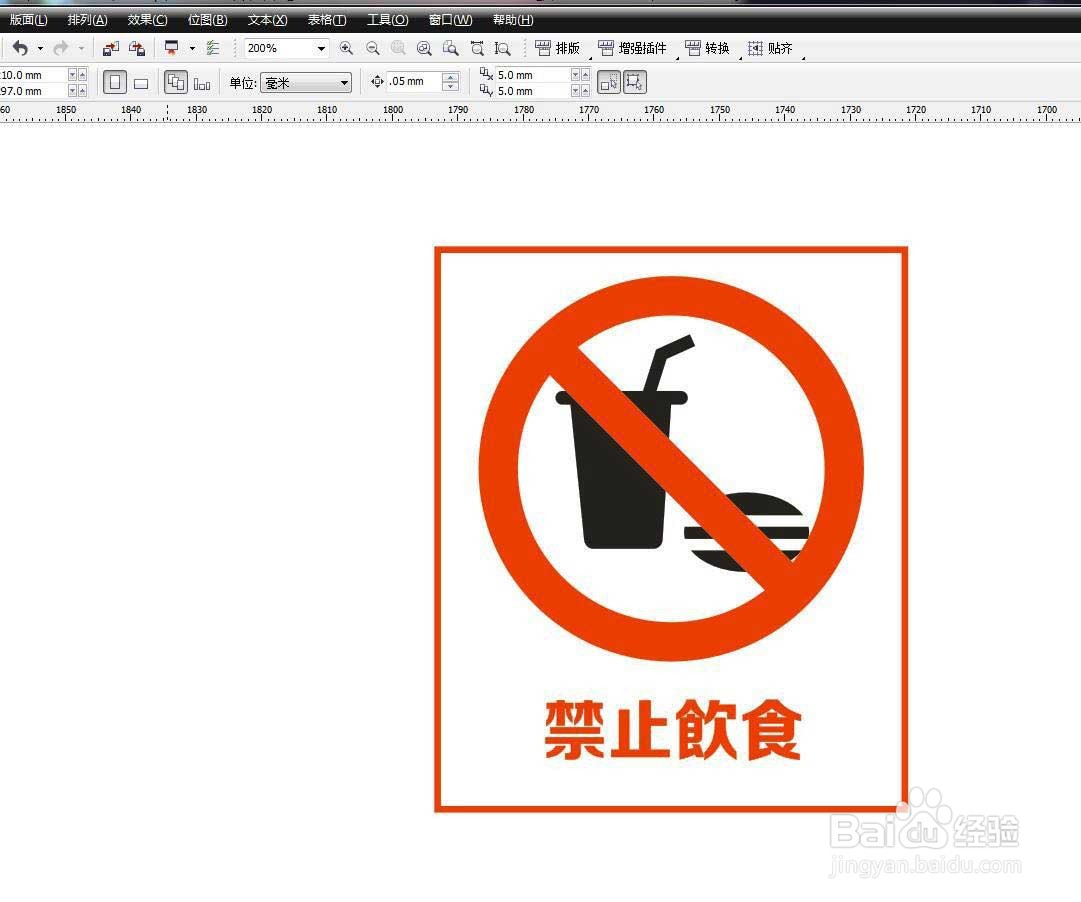Viewport: 1081px width, 902px height.
Task: Open the 排列(A) menu
Action: [x=88, y=20]
